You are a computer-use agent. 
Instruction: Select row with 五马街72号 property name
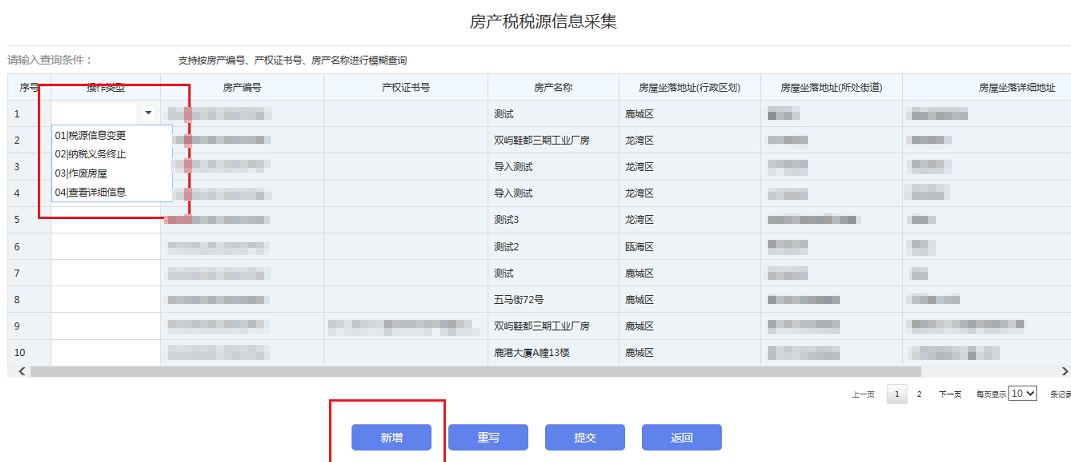pos(517,299)
